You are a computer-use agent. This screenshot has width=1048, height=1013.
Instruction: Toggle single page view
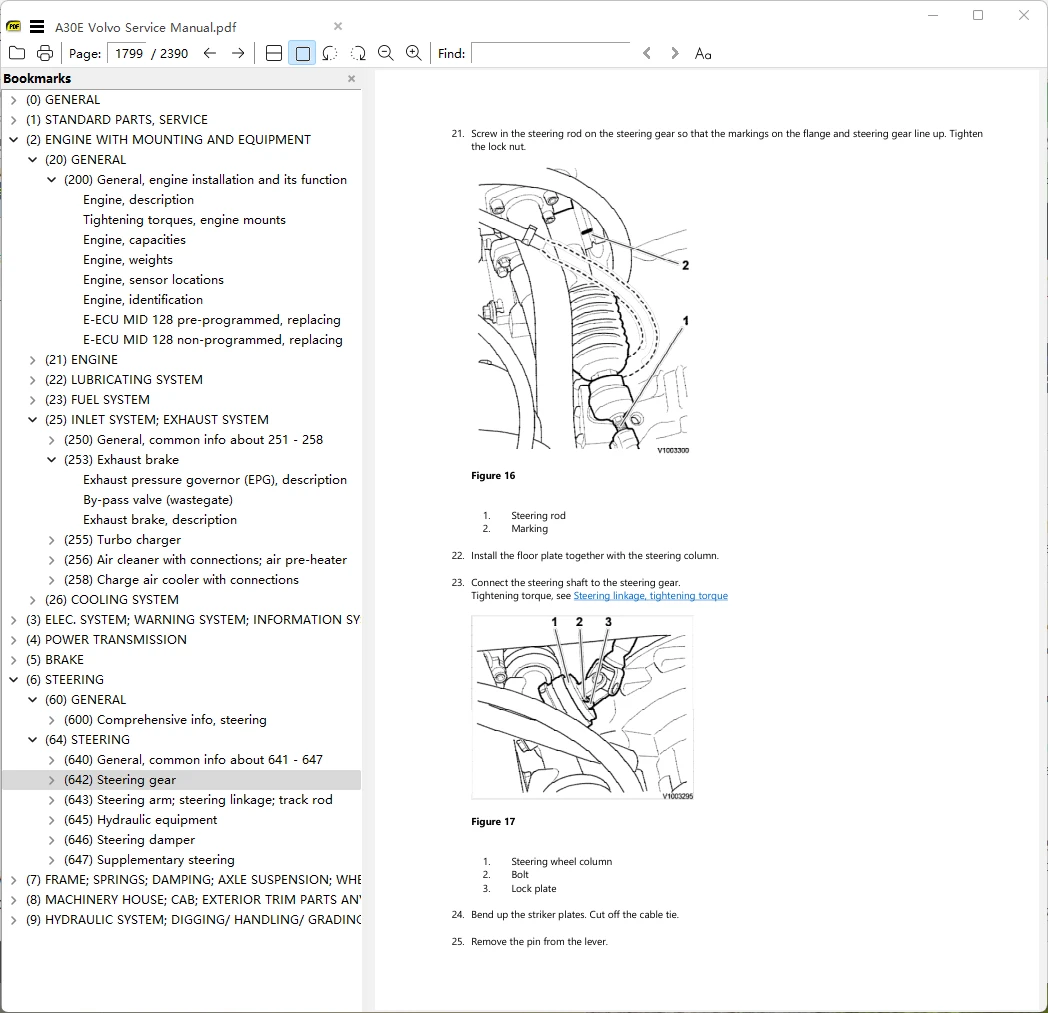tap(302, 53)
